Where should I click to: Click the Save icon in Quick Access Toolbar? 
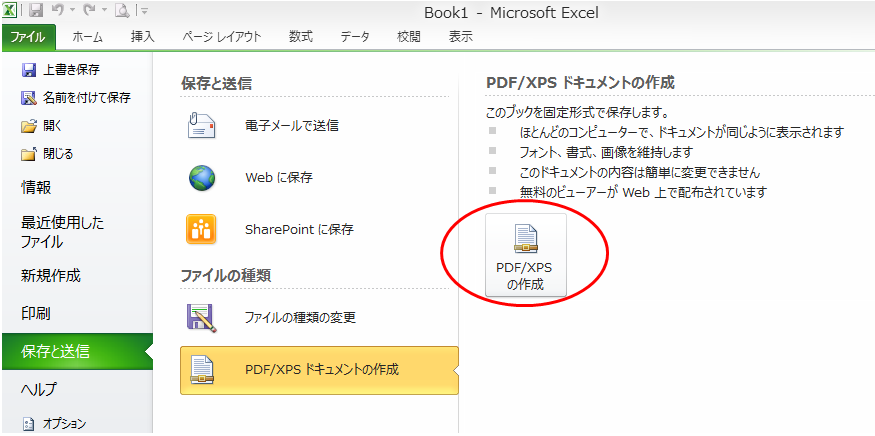(x=36, y=9)
